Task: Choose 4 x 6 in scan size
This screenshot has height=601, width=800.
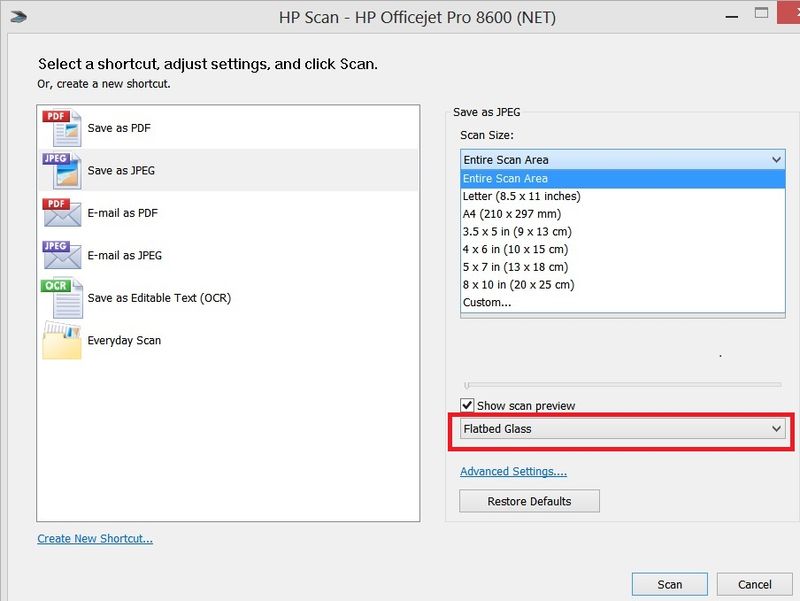Action: 622,249
